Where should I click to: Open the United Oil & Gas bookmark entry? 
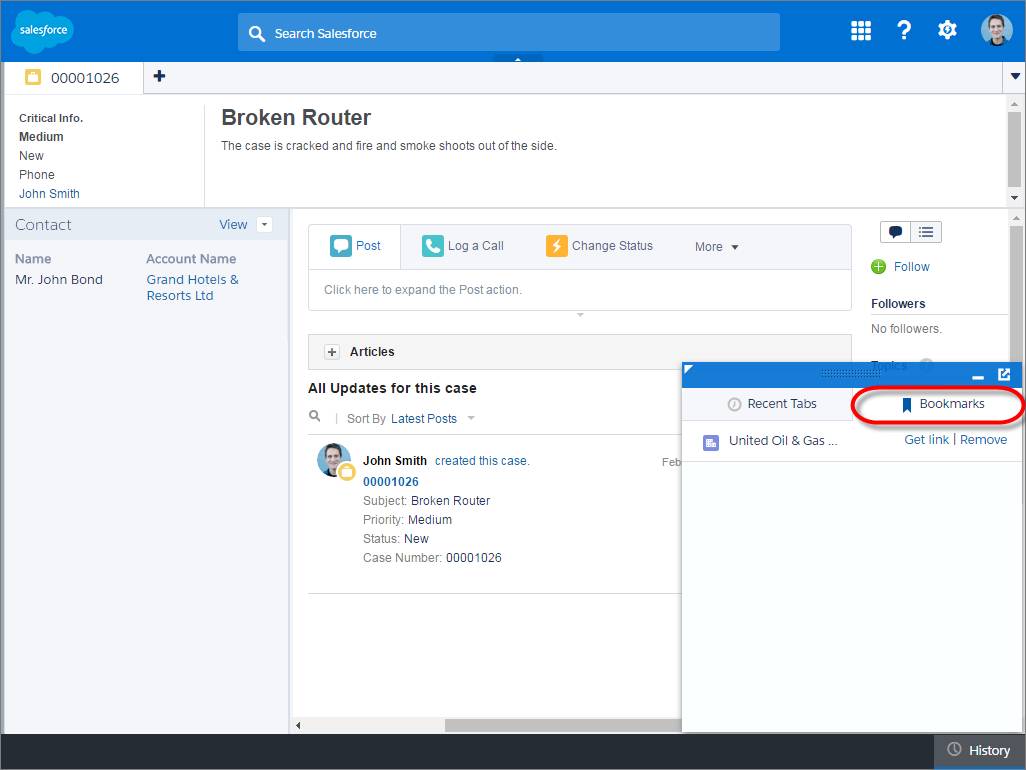point(783,441)
